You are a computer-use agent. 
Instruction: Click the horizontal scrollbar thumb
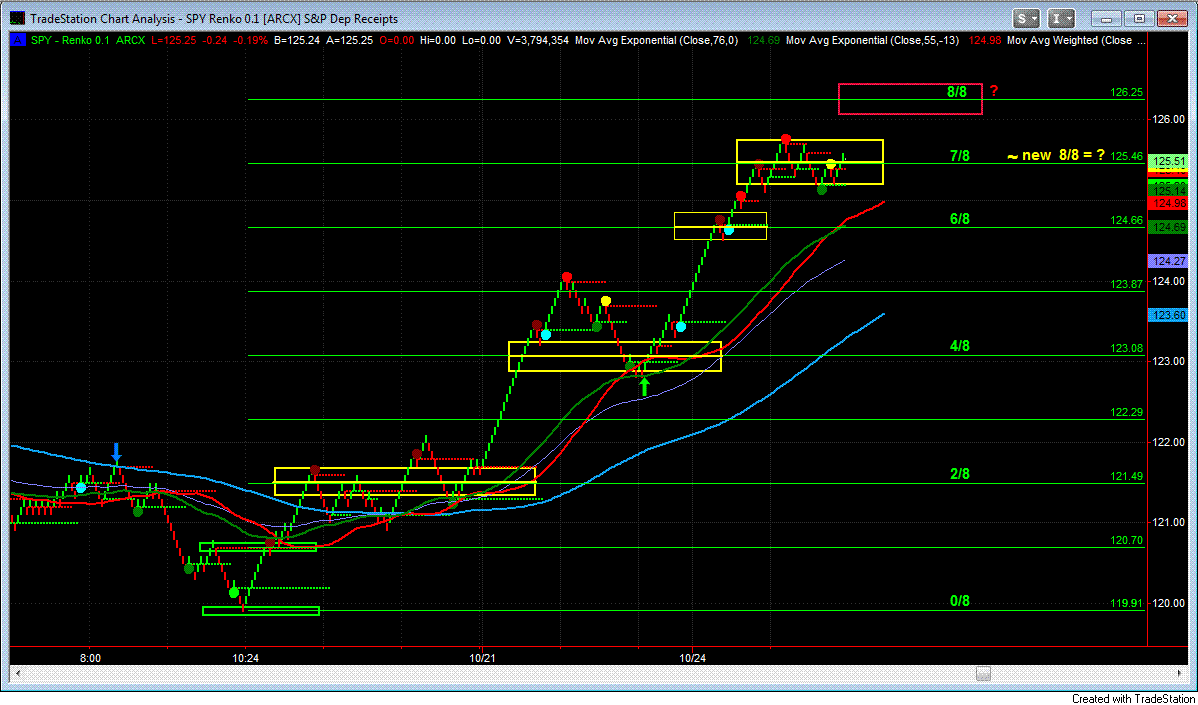984,673
